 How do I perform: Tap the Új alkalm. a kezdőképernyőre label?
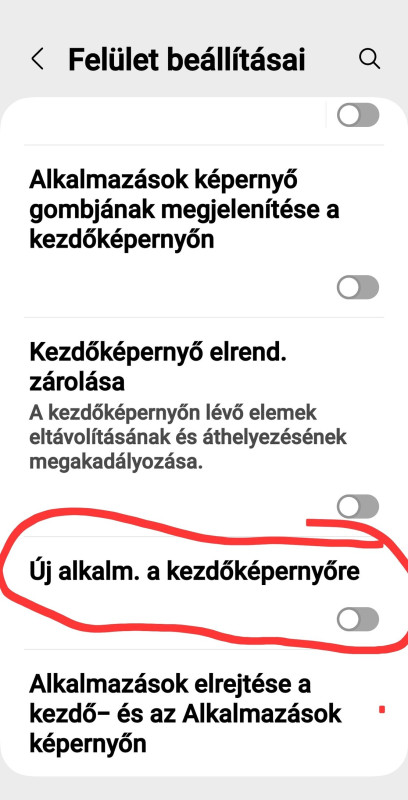point(194,572)
